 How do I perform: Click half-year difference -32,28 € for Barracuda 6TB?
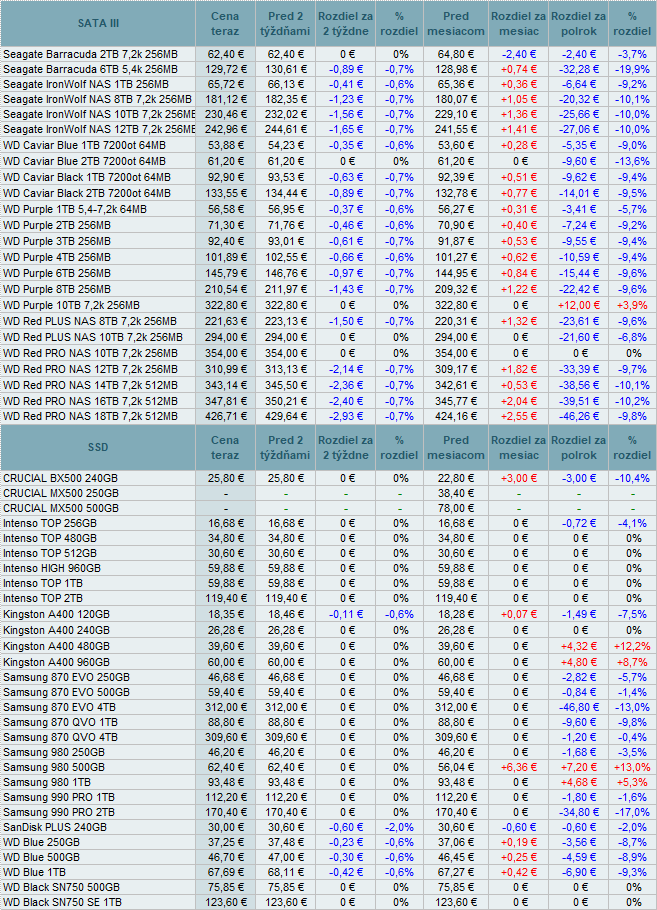(x=579, y=69)
